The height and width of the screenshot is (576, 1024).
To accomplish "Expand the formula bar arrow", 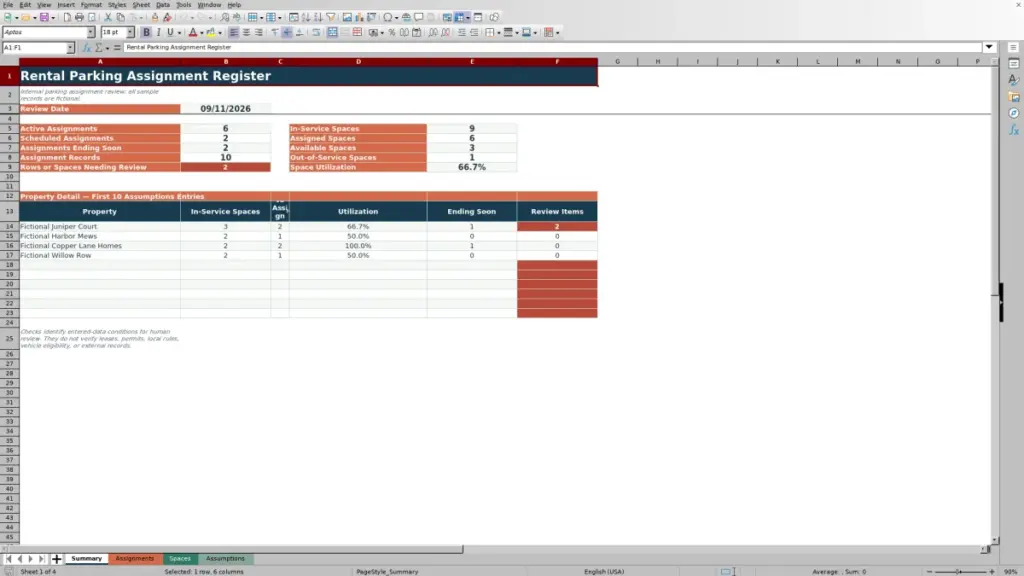I will [x=989, y=47].
